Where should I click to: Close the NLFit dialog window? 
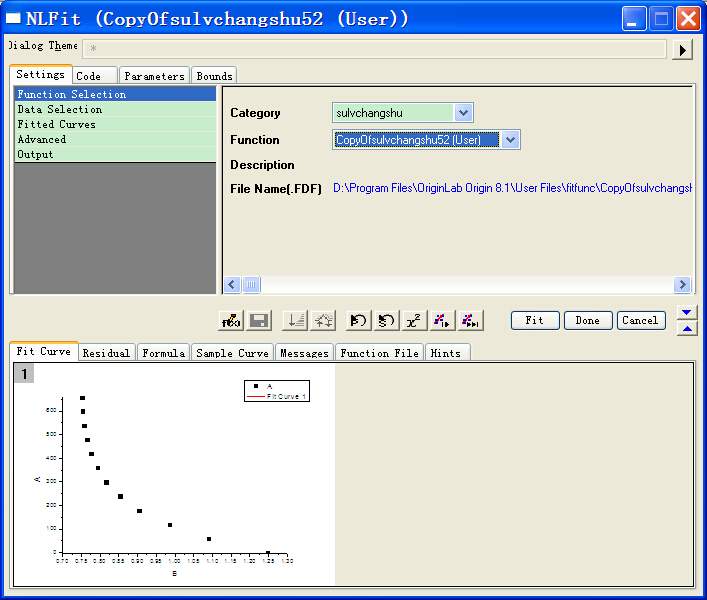[688, 18]
